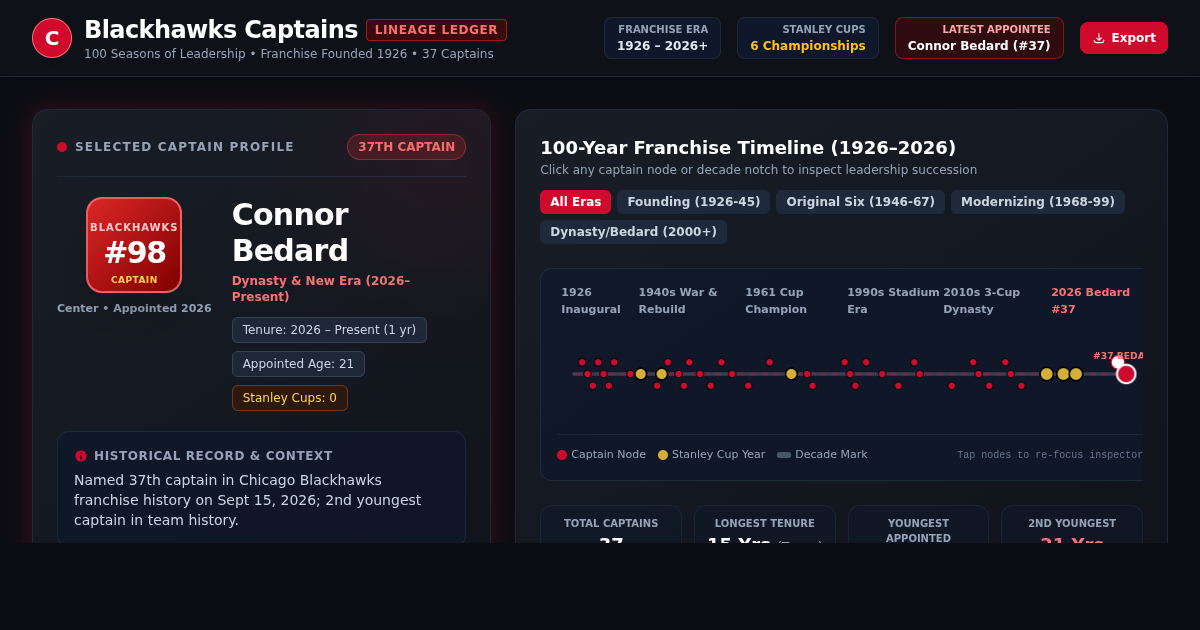Filter timeline to Founding (1926-45)
This screenshot has width=1200, height=630.
pyautogui.click(x=693, y=202)
